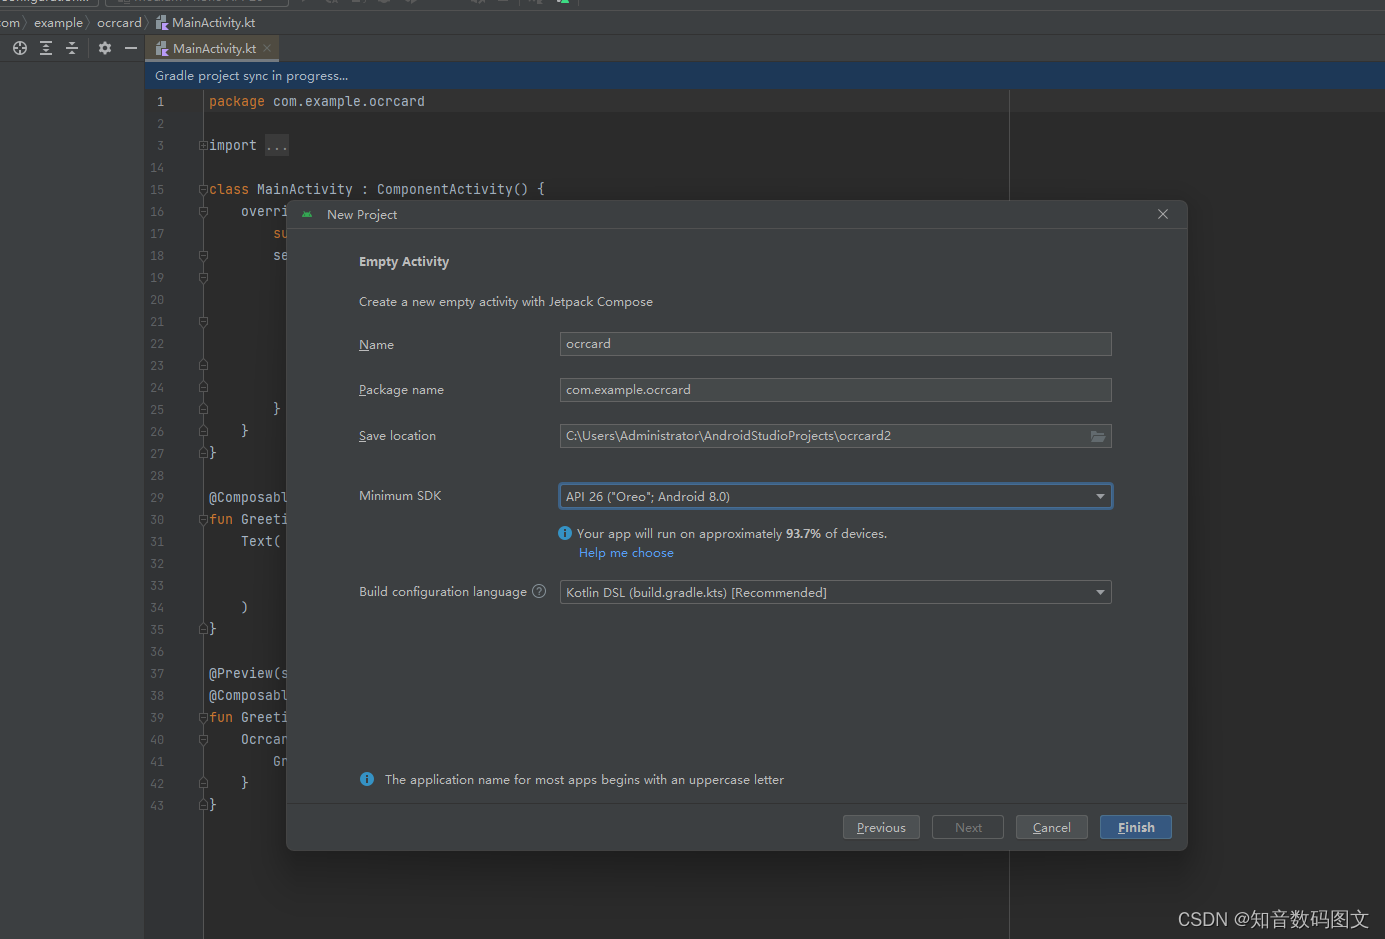
Task: Open the folder browser for Save location
Action: point(1097,435)
